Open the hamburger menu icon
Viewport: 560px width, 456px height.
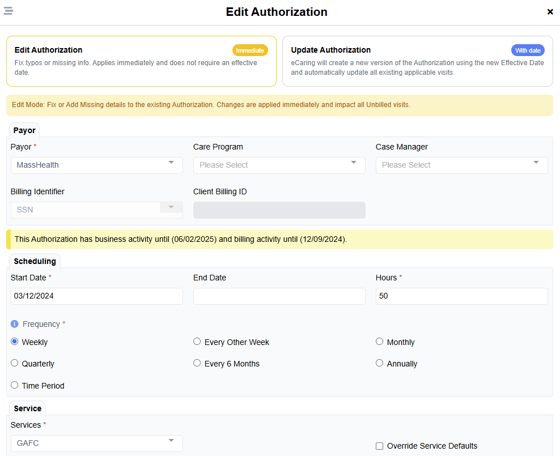8,11
